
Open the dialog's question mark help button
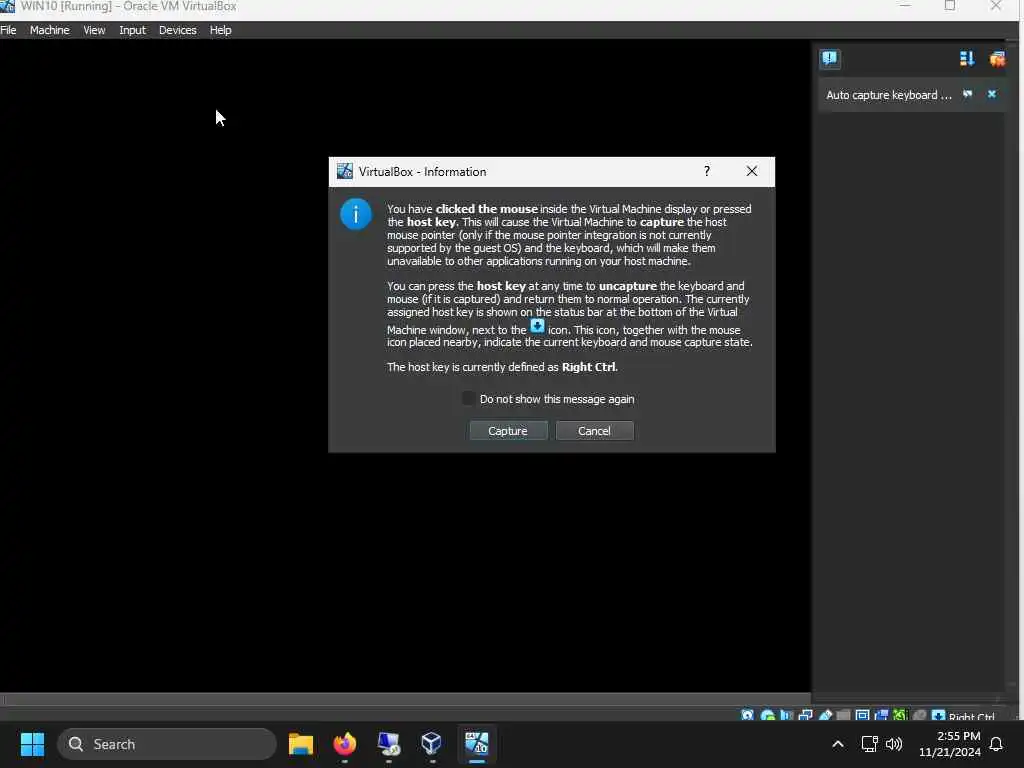click(707, 171)
